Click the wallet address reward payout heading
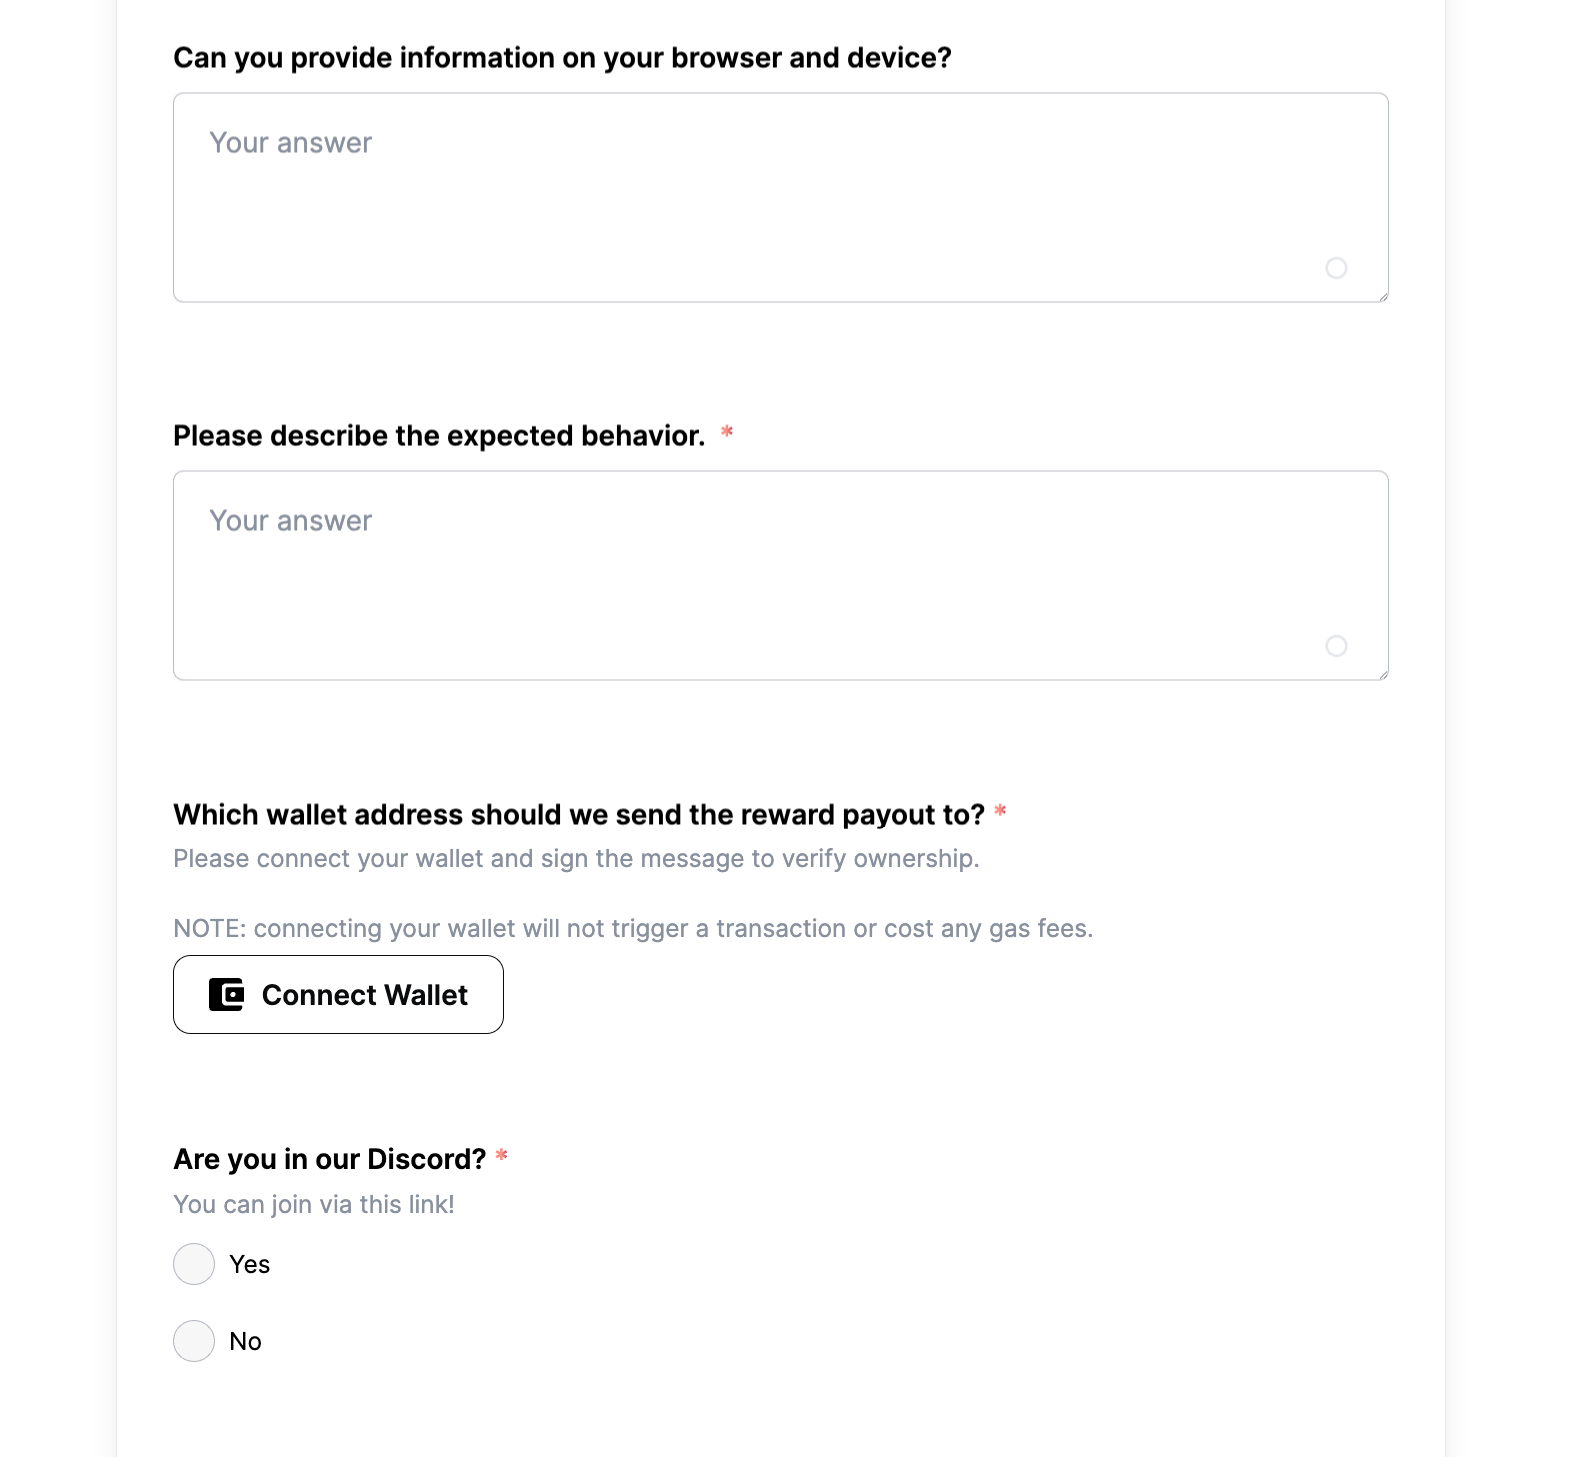 579,815
